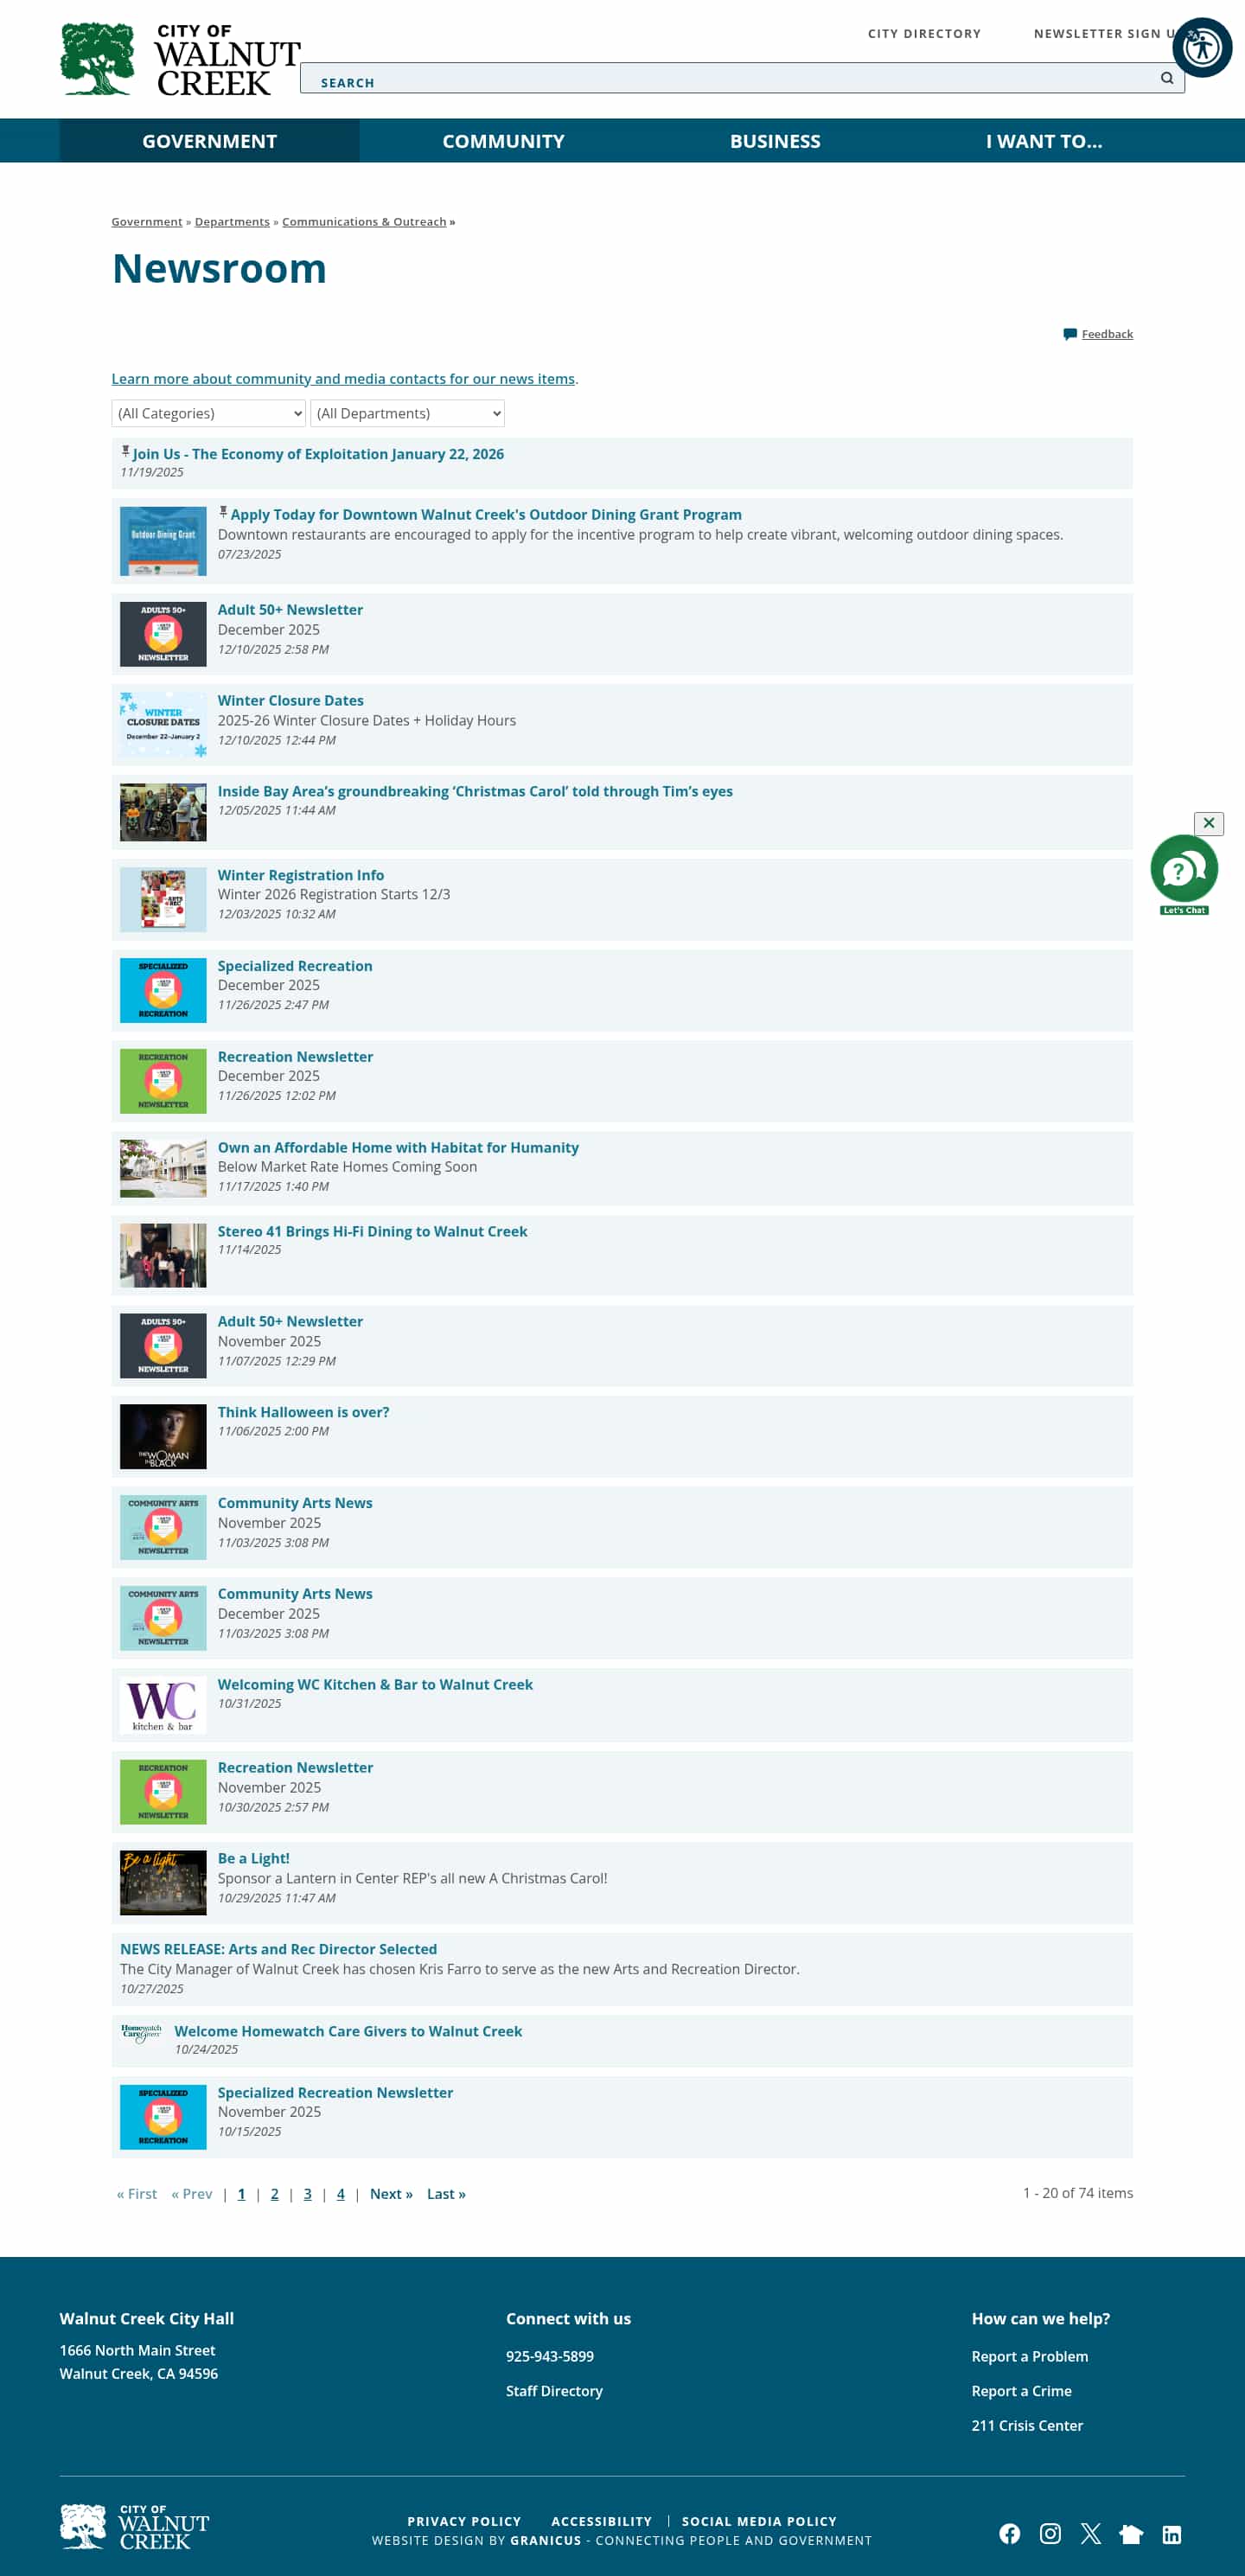Viewport: 1245px width, 2576px height.
Task: Open Habitat for Humanity affordable home article
Action: 398,1148
